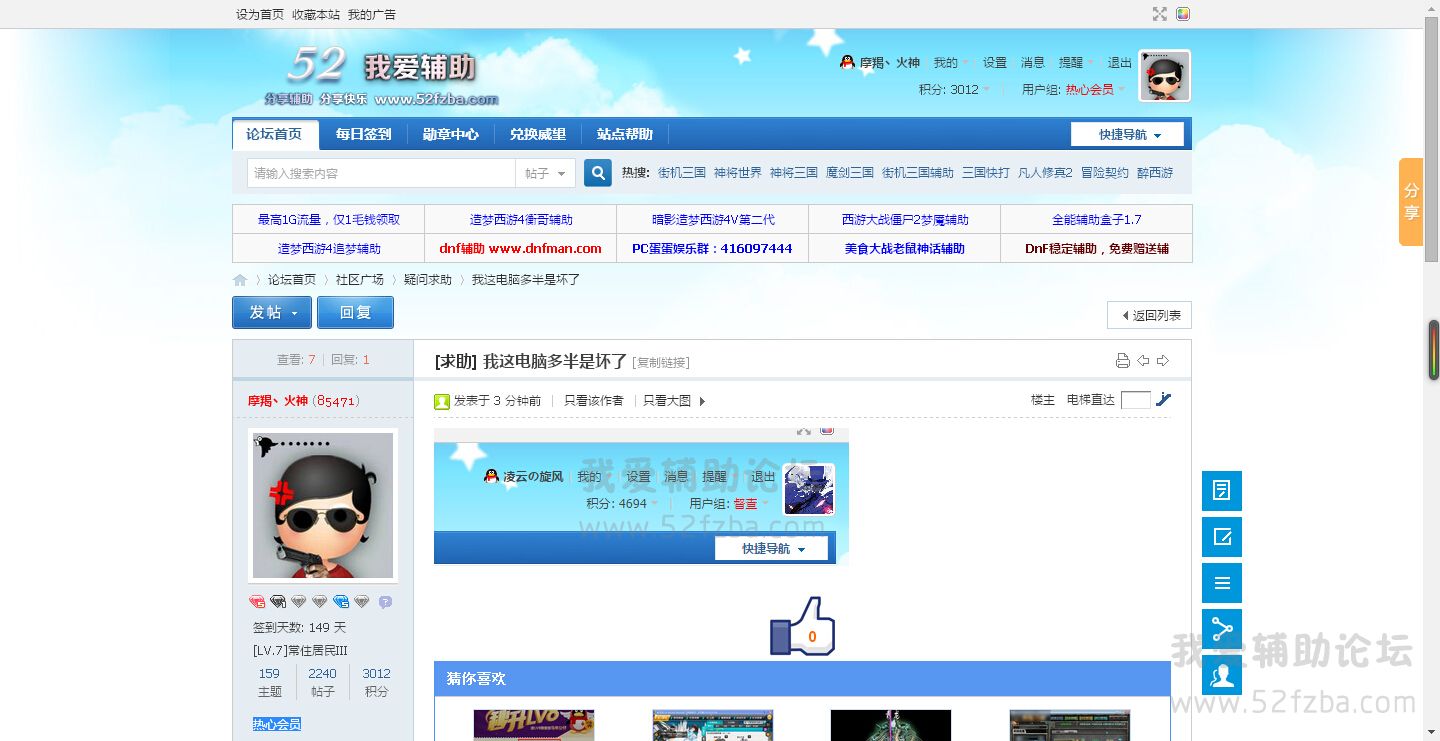Click the floating list-menu icon on right

point(1222,583)
